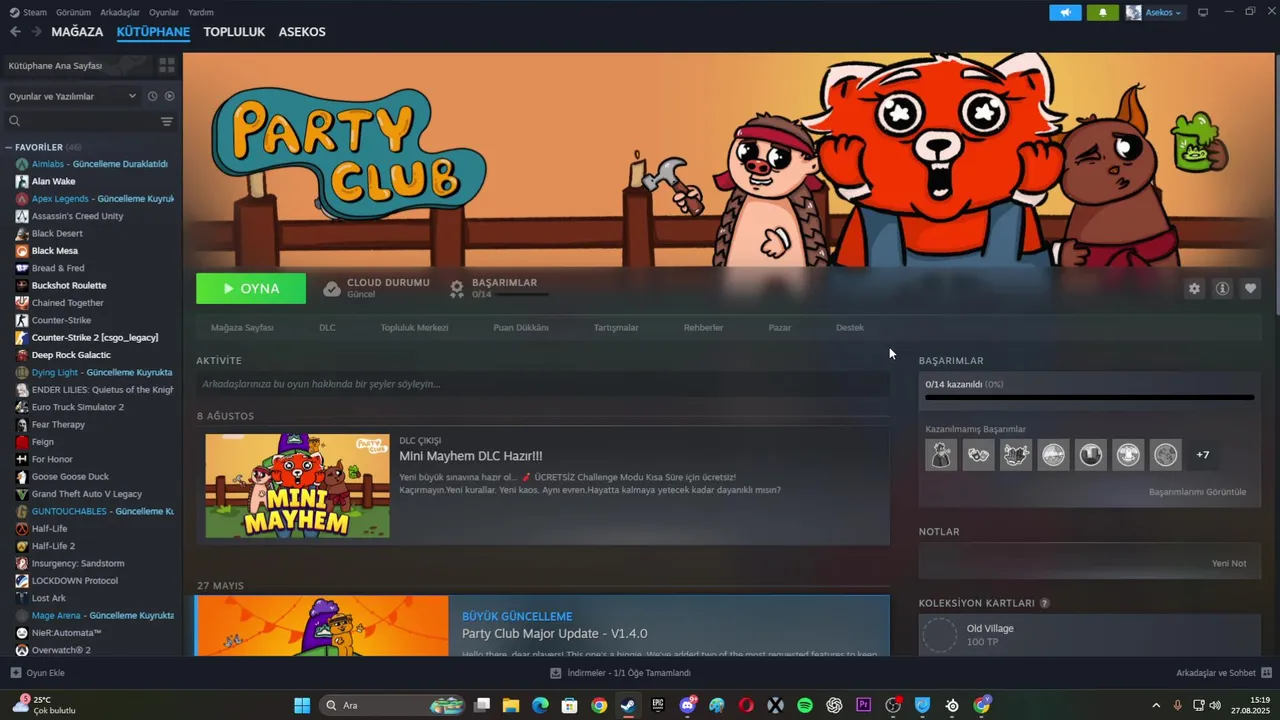Image resolution: width=1280 pixels, height=720 pixels.
Task: Switch to the TOPLULUK tab
Action: pyautogui.click(x=234, y=32)
